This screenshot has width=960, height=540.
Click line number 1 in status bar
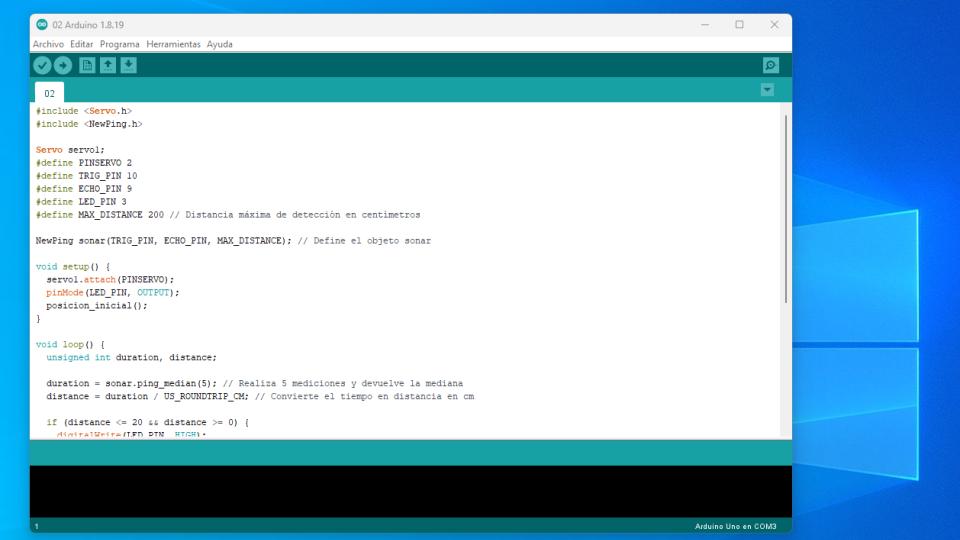[37, 527]
